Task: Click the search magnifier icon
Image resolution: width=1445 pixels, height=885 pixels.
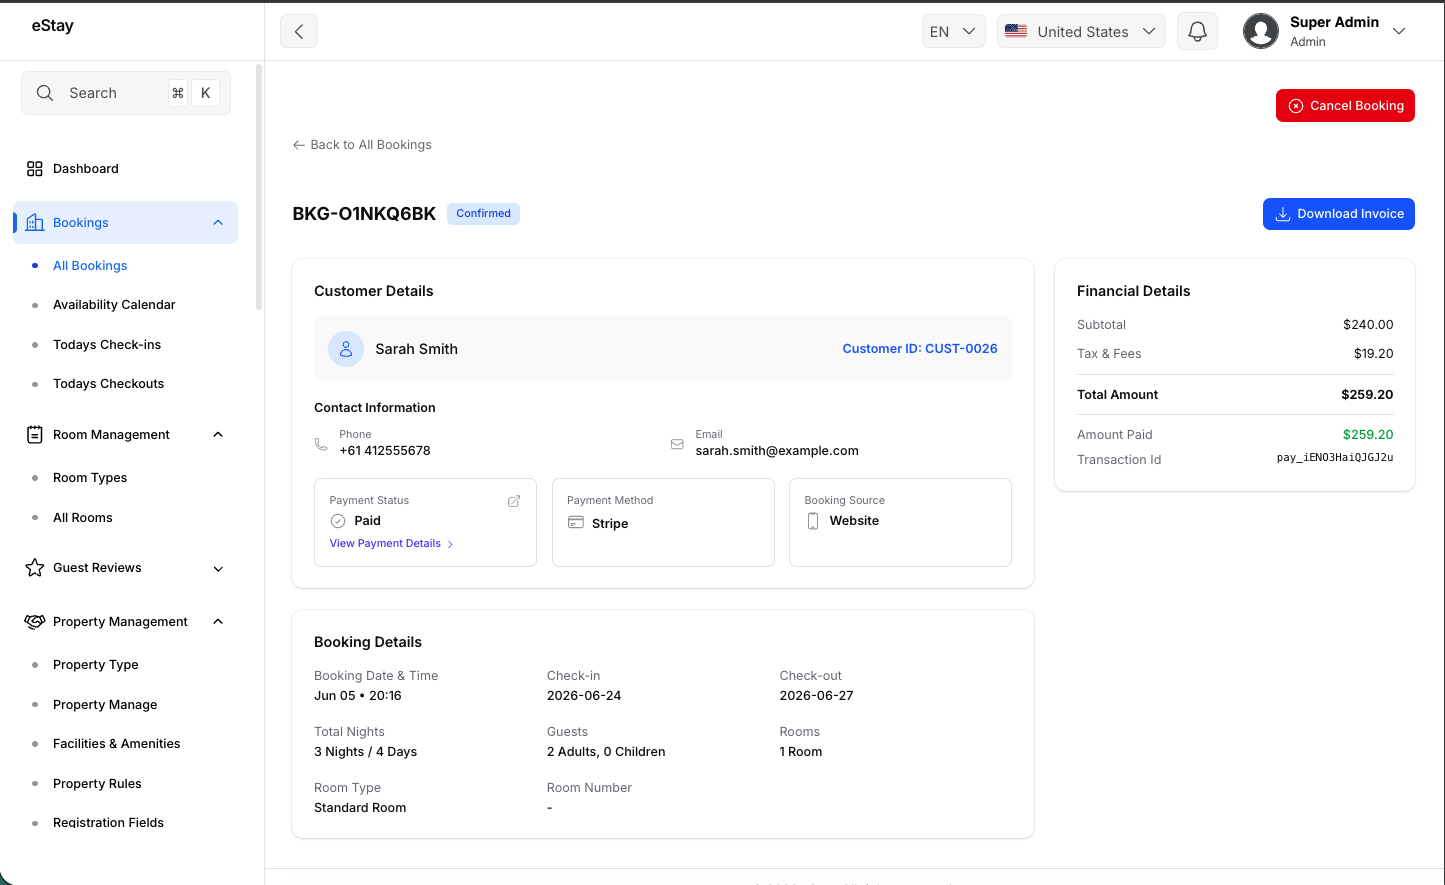Action: click(x=45, y=93)
